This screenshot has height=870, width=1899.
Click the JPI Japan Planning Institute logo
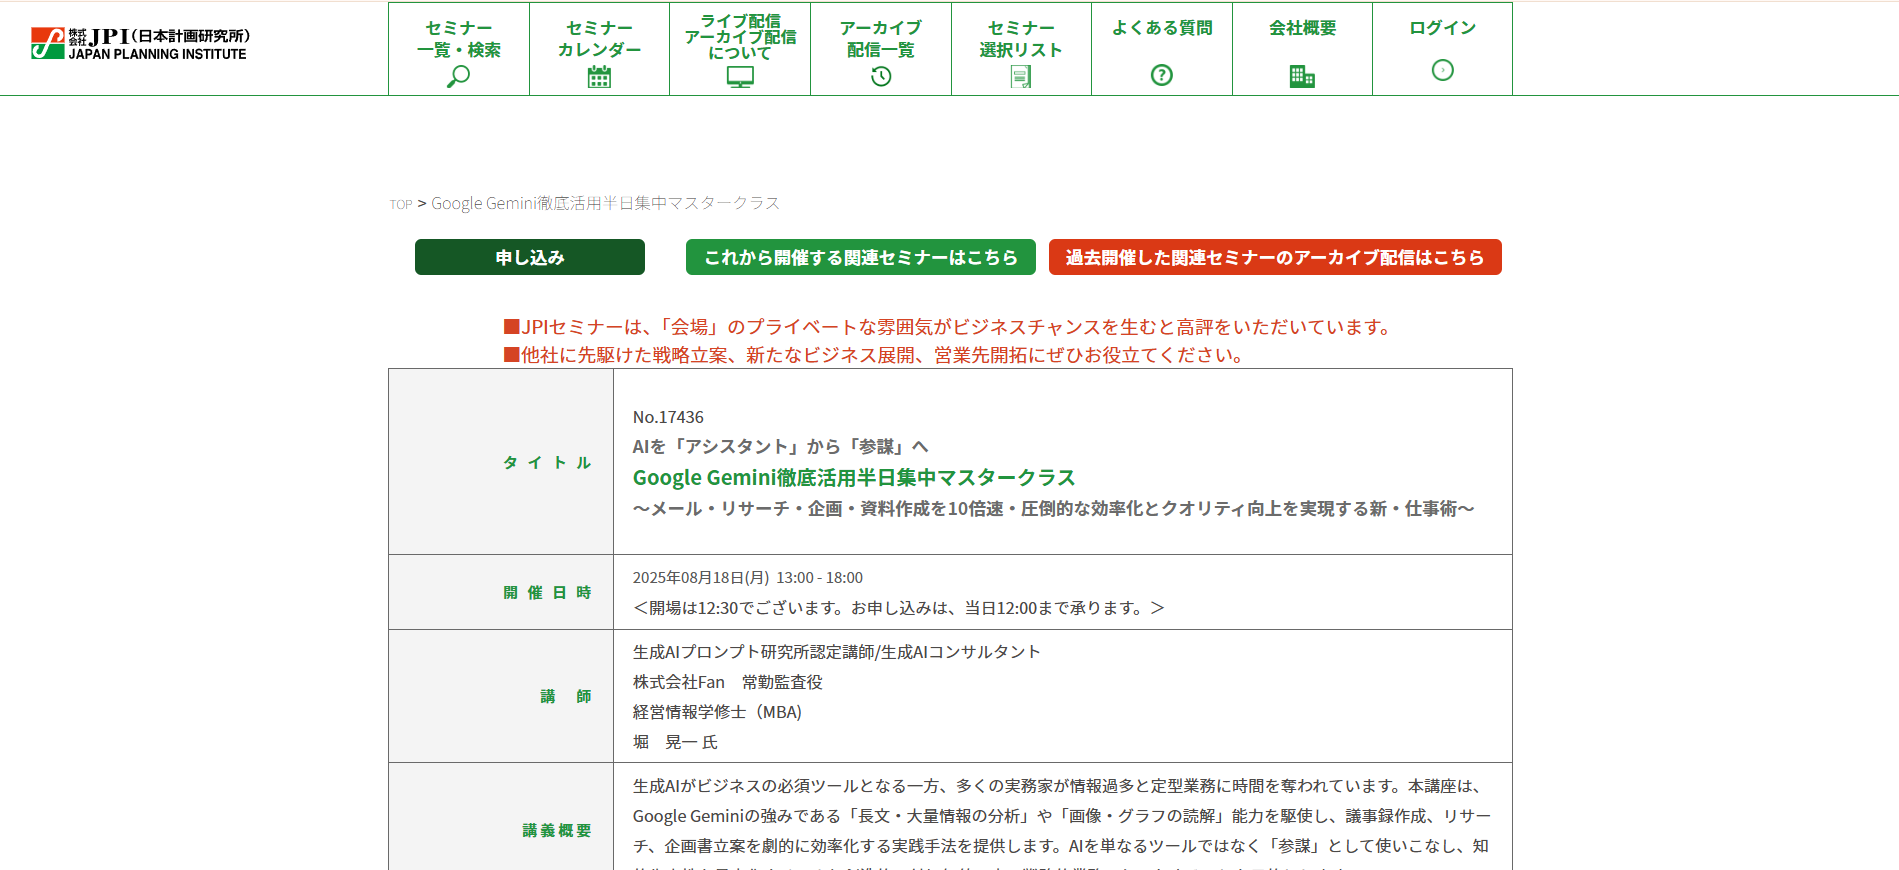[140, 44]
